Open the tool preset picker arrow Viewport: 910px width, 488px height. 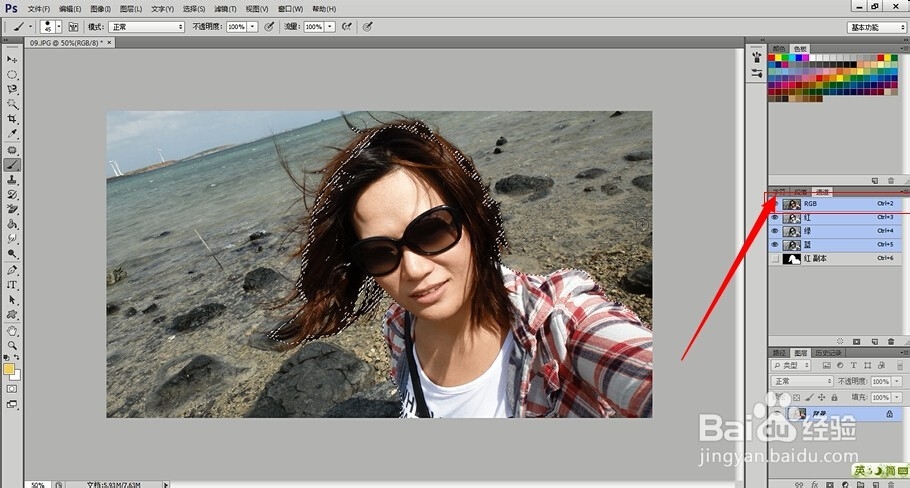[x=30, y=27]
